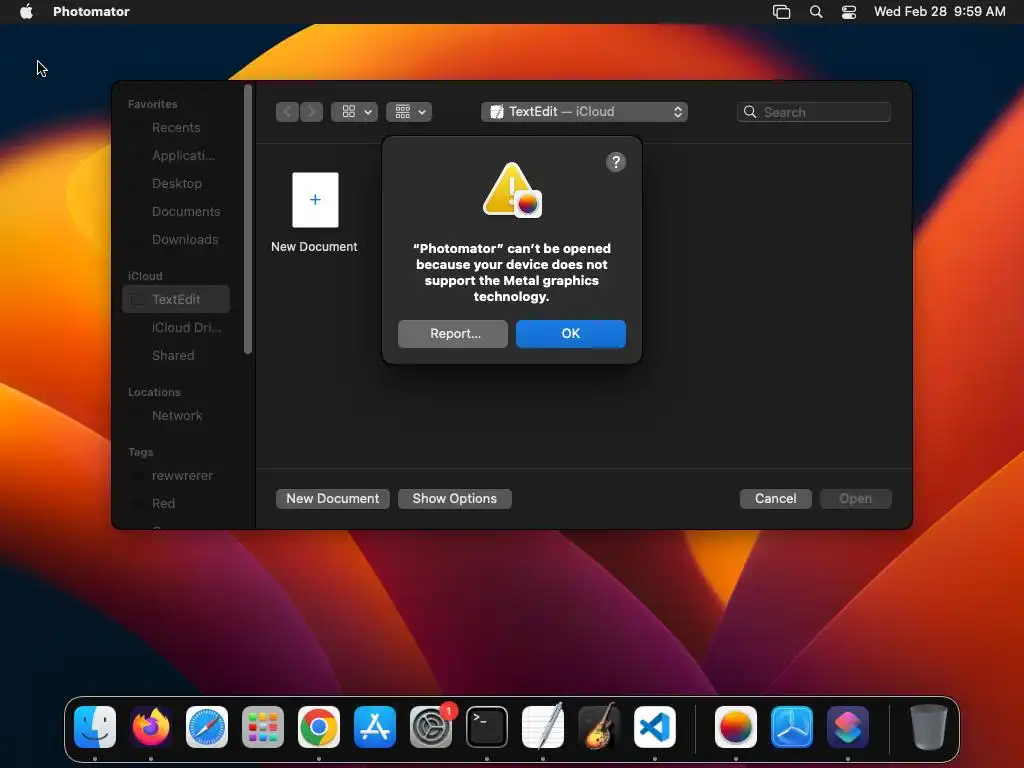The width and height of the screenshot is (1024, 768).
Task: Select Desktop in the sidebar
Action: tap(176, 184)
